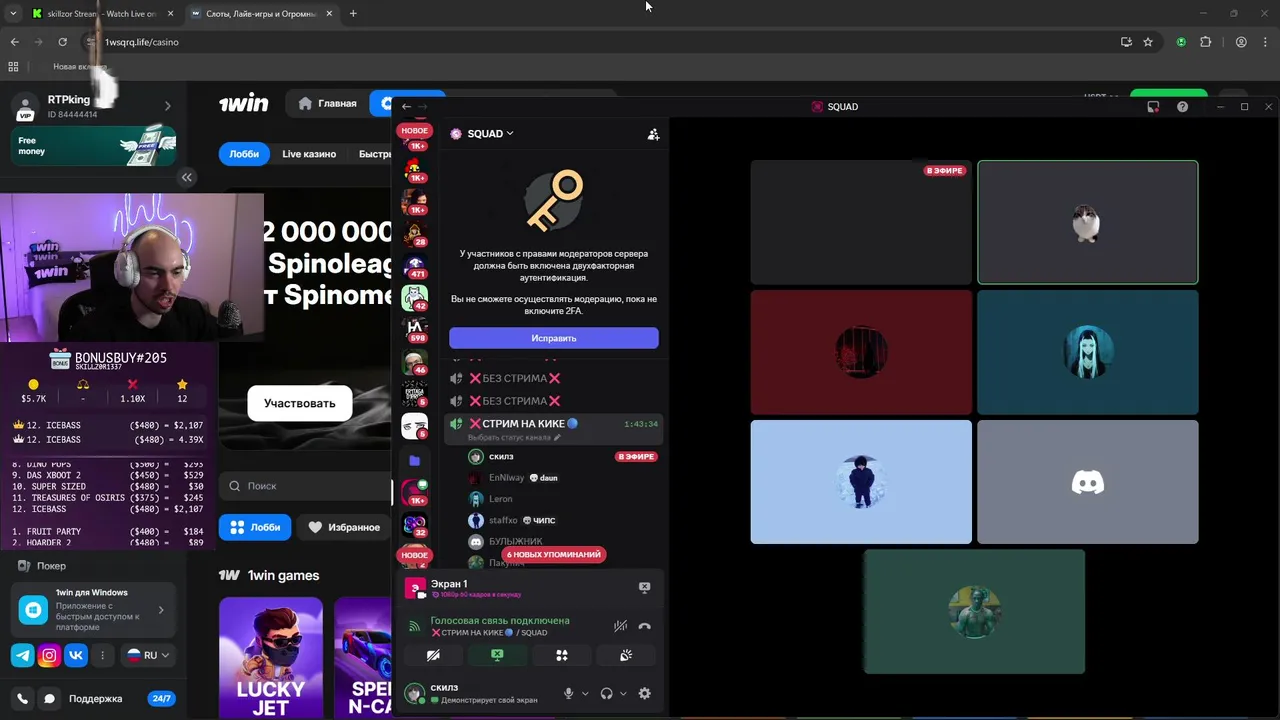Select Live казино category
This screenshot has height=720, width=1280.
tap(309, 154)
